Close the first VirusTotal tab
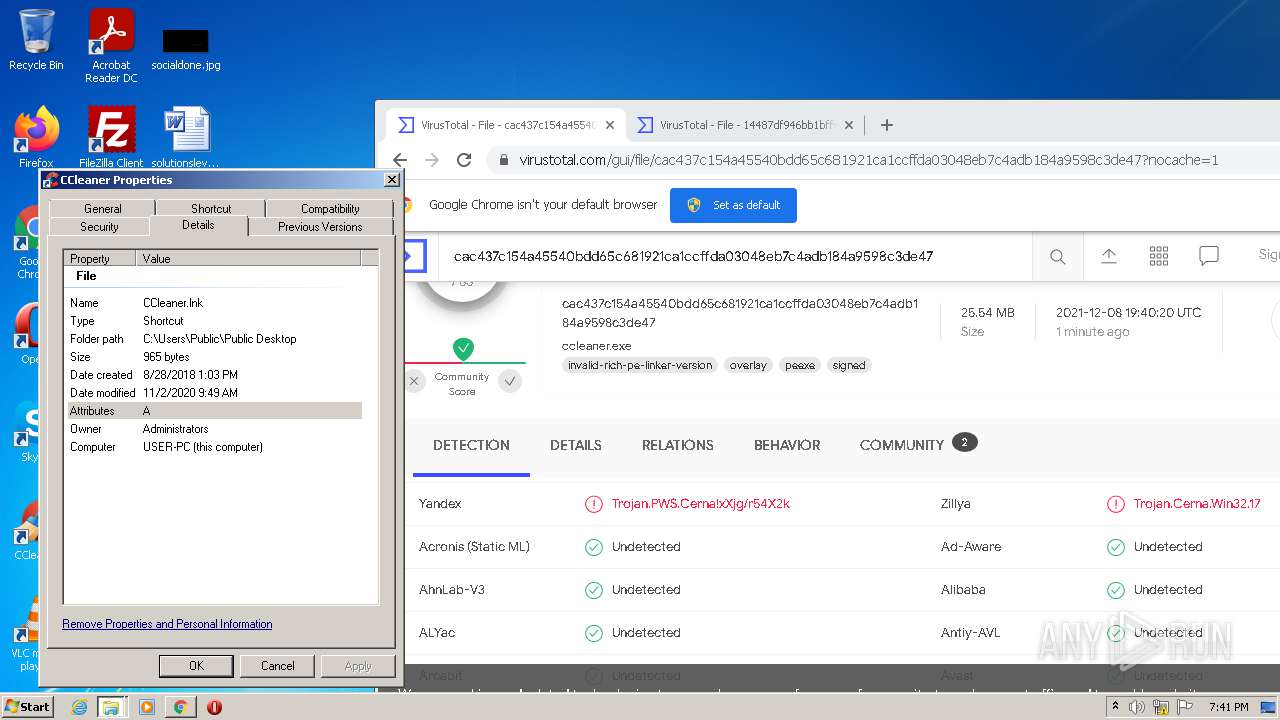This screenshot has width=1280, height=720. coord(610,125)
